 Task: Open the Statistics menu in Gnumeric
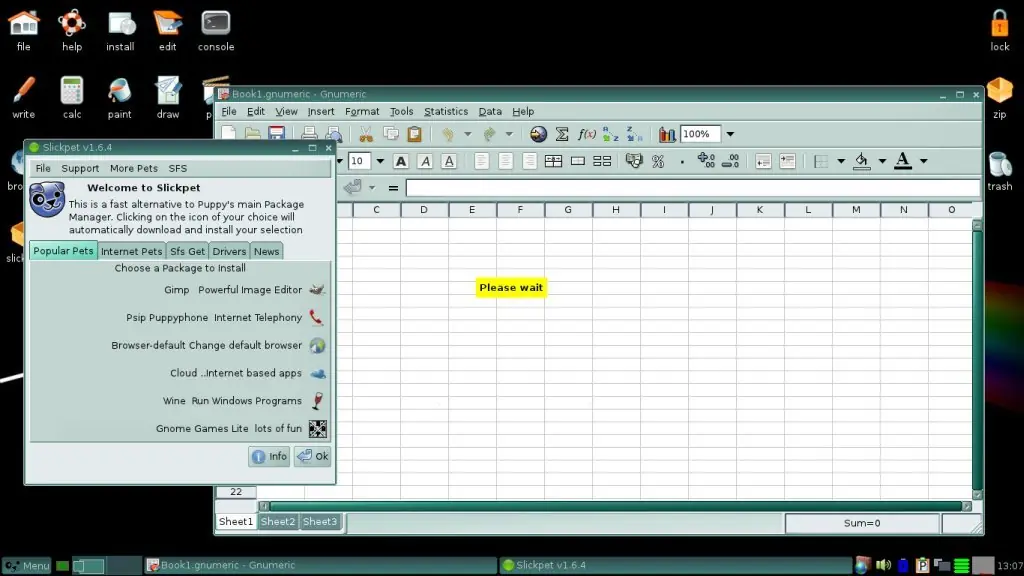(445, 112)
